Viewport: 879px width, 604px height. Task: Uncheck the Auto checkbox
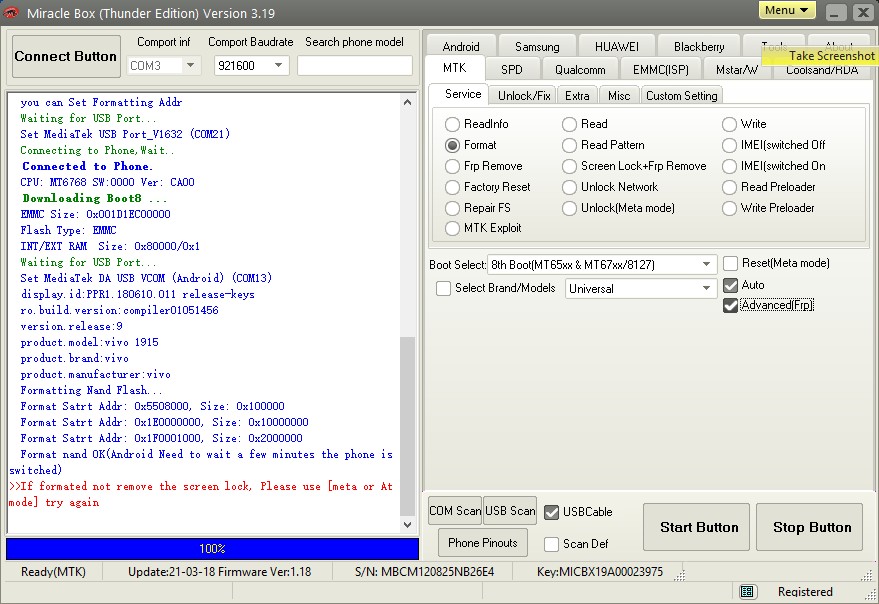tap(730, 285)
